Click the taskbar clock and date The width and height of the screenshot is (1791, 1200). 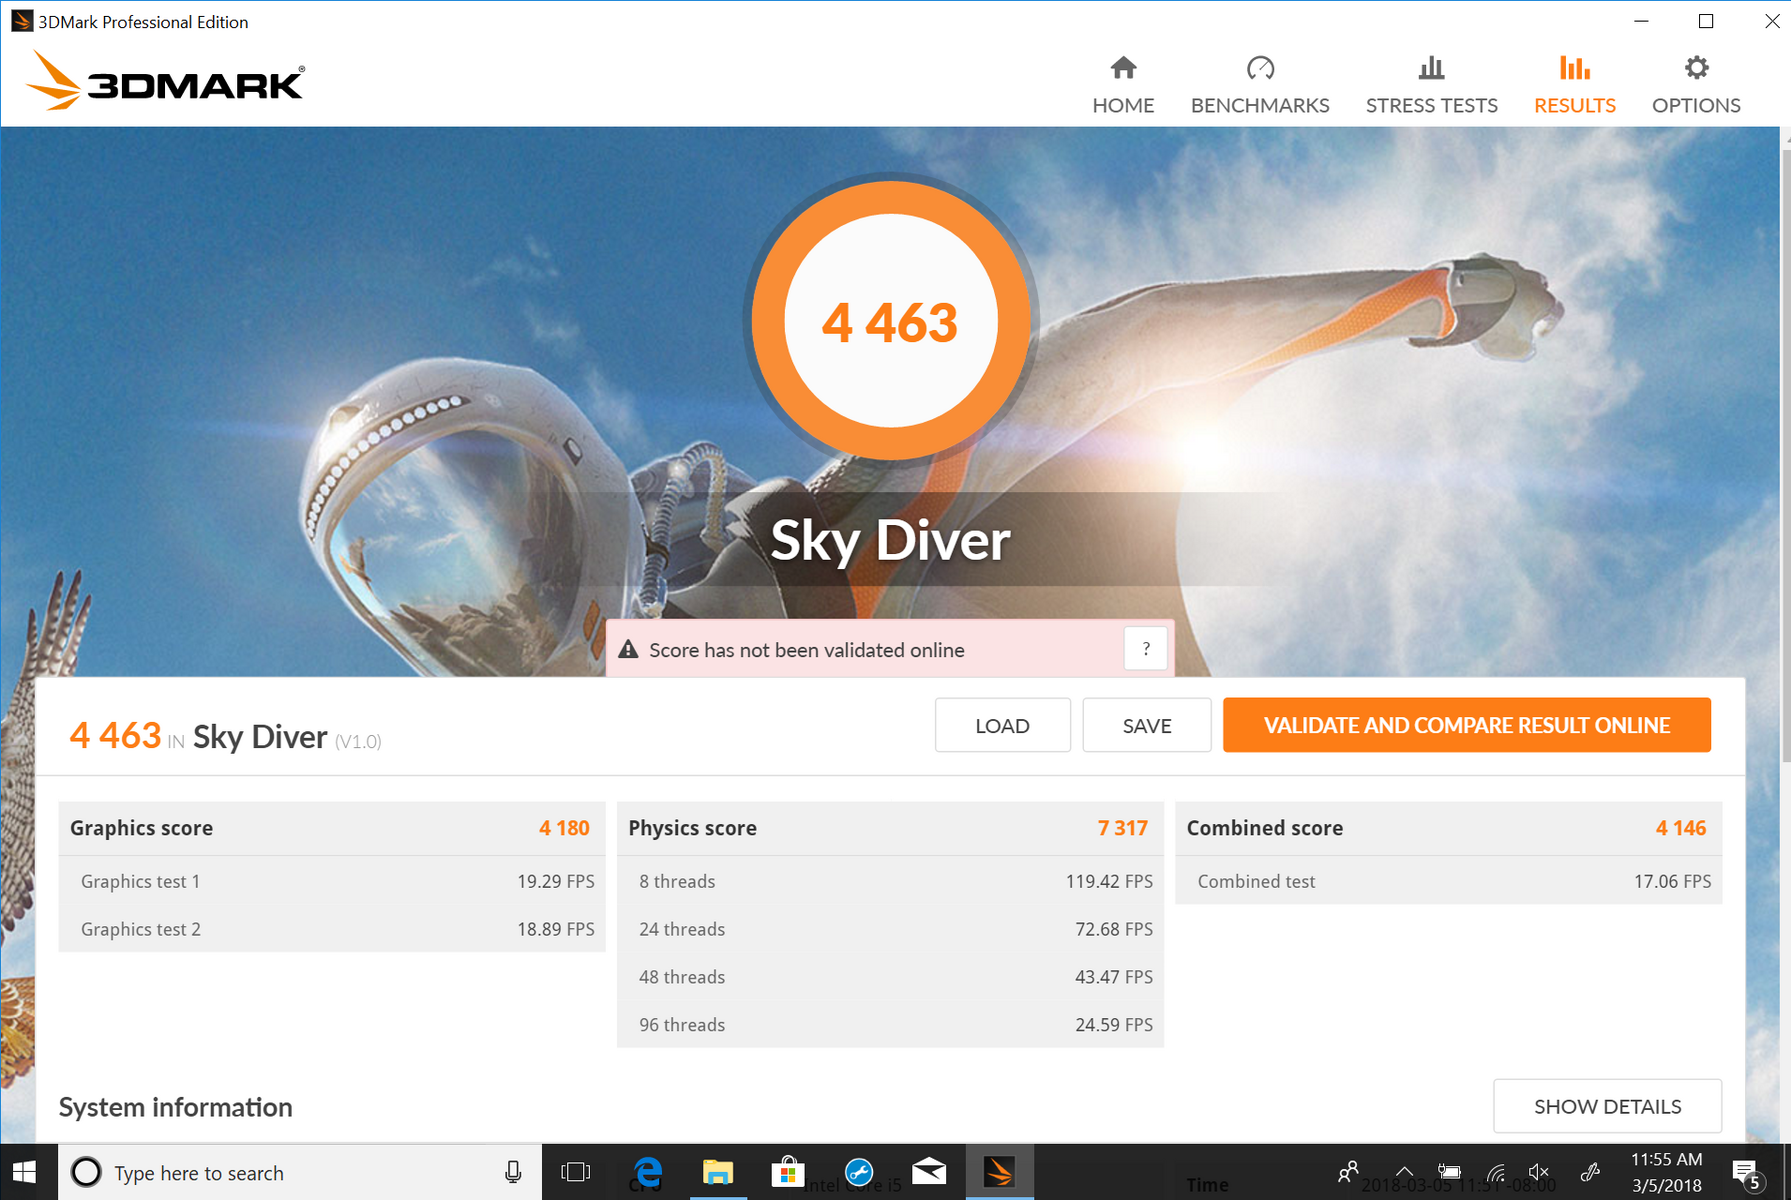[1666, 1172]
